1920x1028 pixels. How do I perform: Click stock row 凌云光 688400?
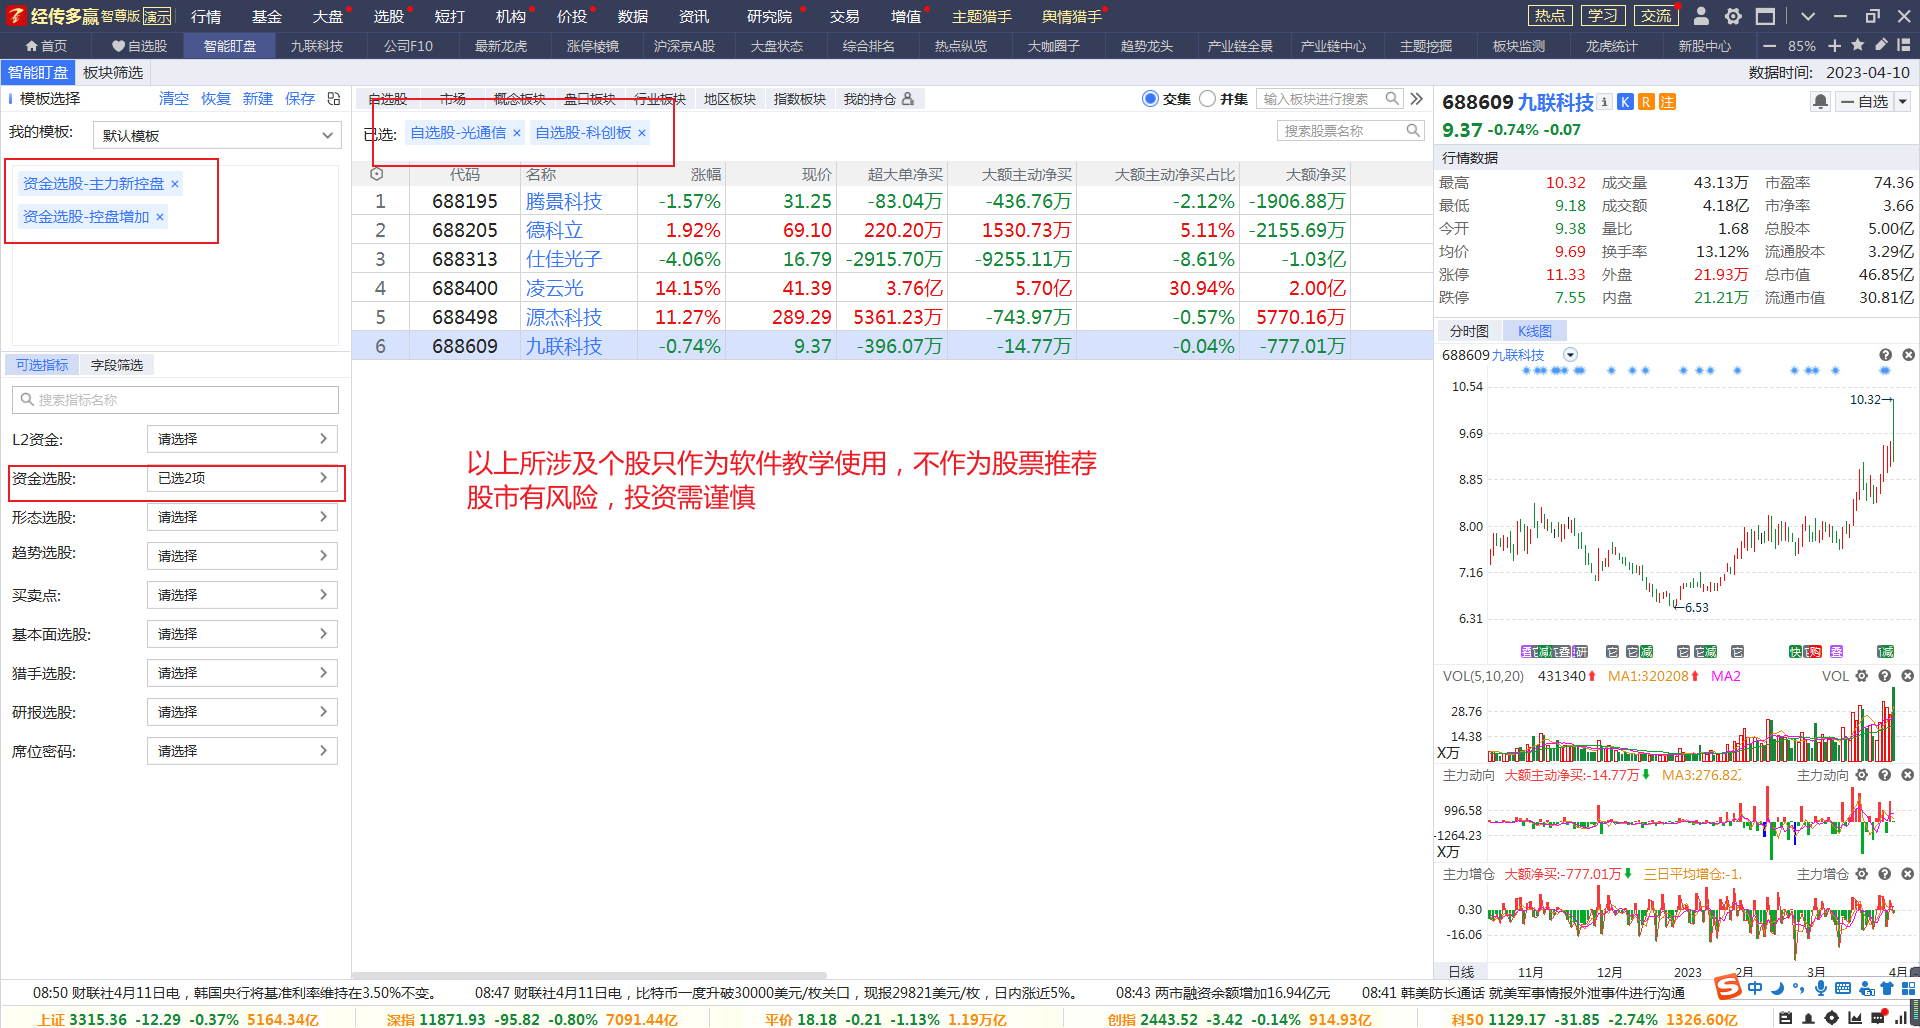(x=892, y=288)
